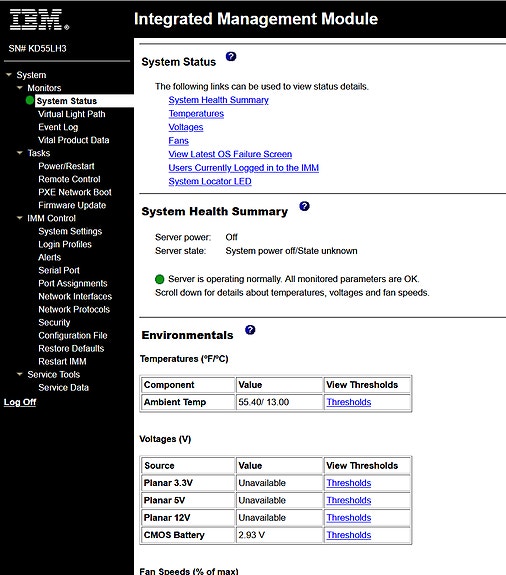Image resolution: width=506 pixels, height=575 pixels.
Task: Collapse the Service Tools section arrow
Action: click(20, 374)
